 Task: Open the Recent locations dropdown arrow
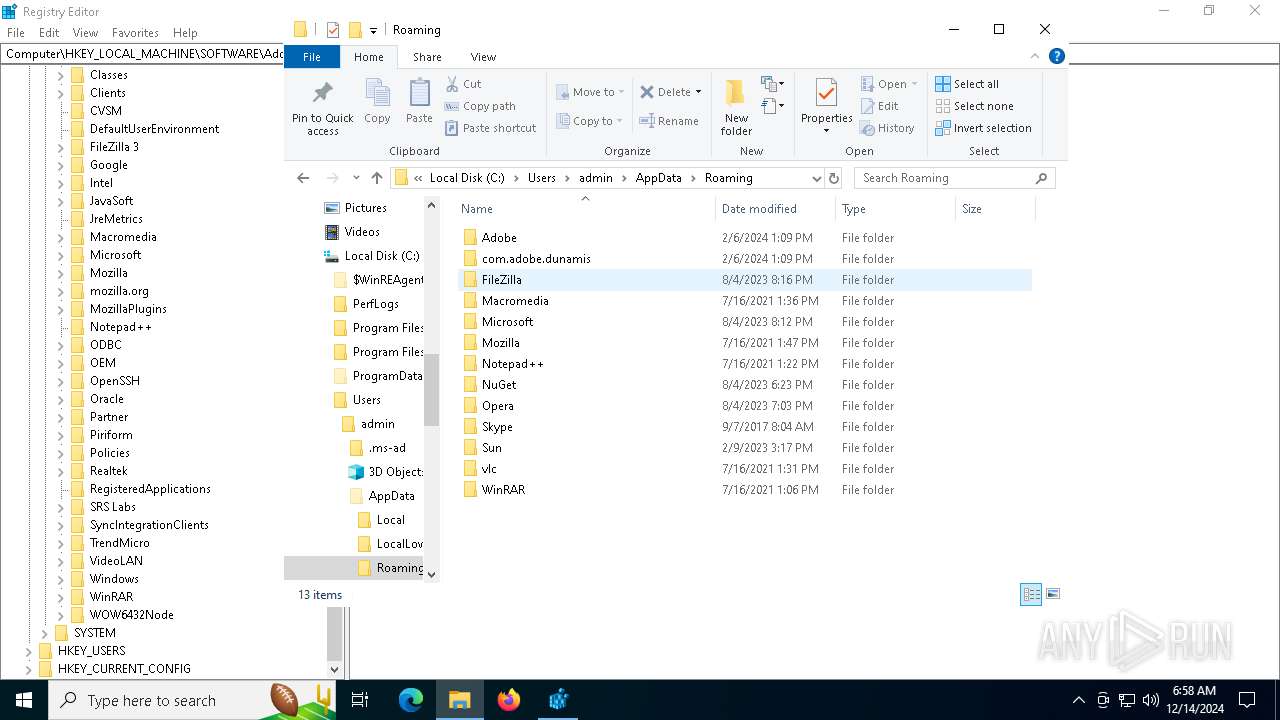pyautogui.click(x=356, y=178)
